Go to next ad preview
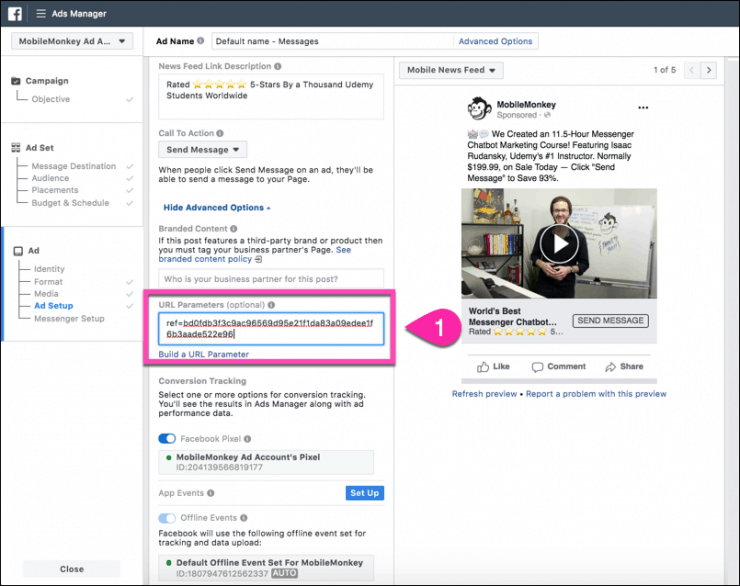Screen dimensions: 740x586 pyautogui.click(x=708, y=70)
